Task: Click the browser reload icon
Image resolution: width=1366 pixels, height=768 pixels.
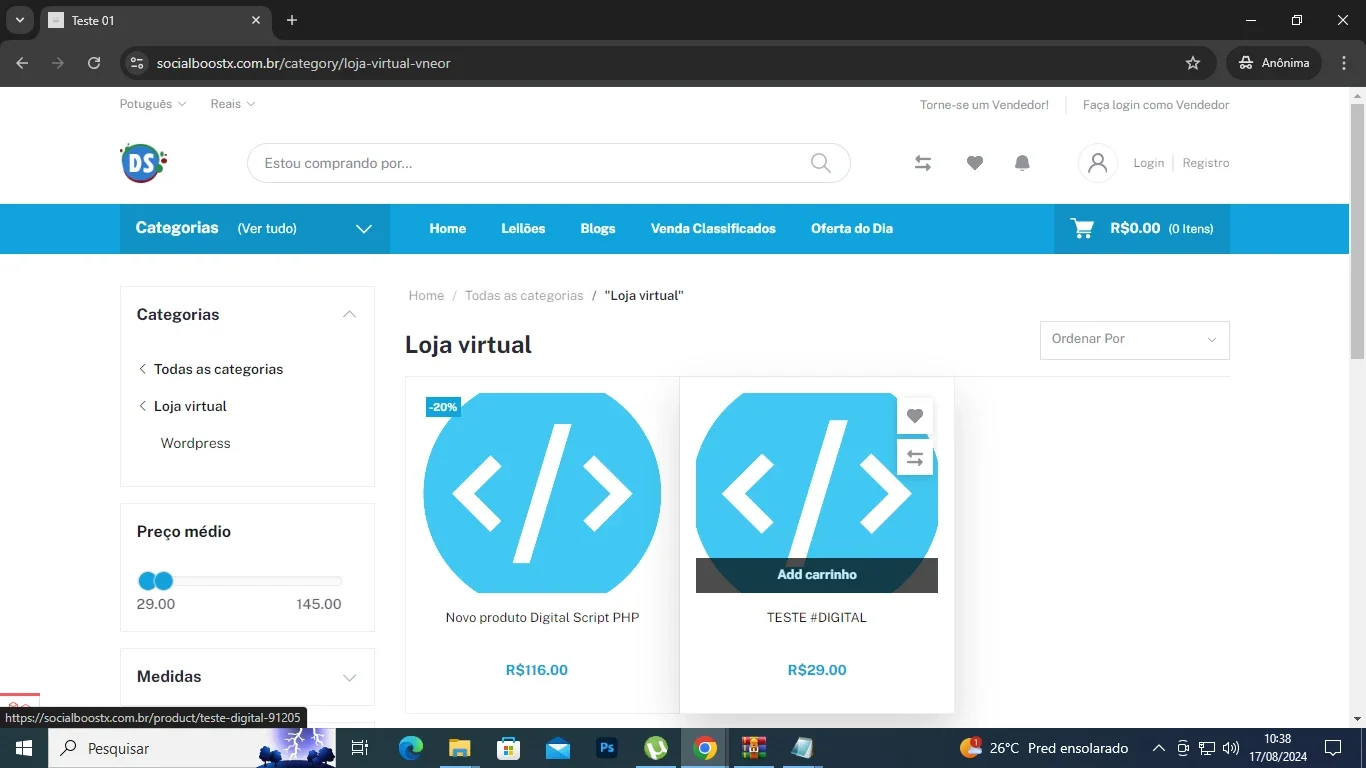Action: pos(94,63)
